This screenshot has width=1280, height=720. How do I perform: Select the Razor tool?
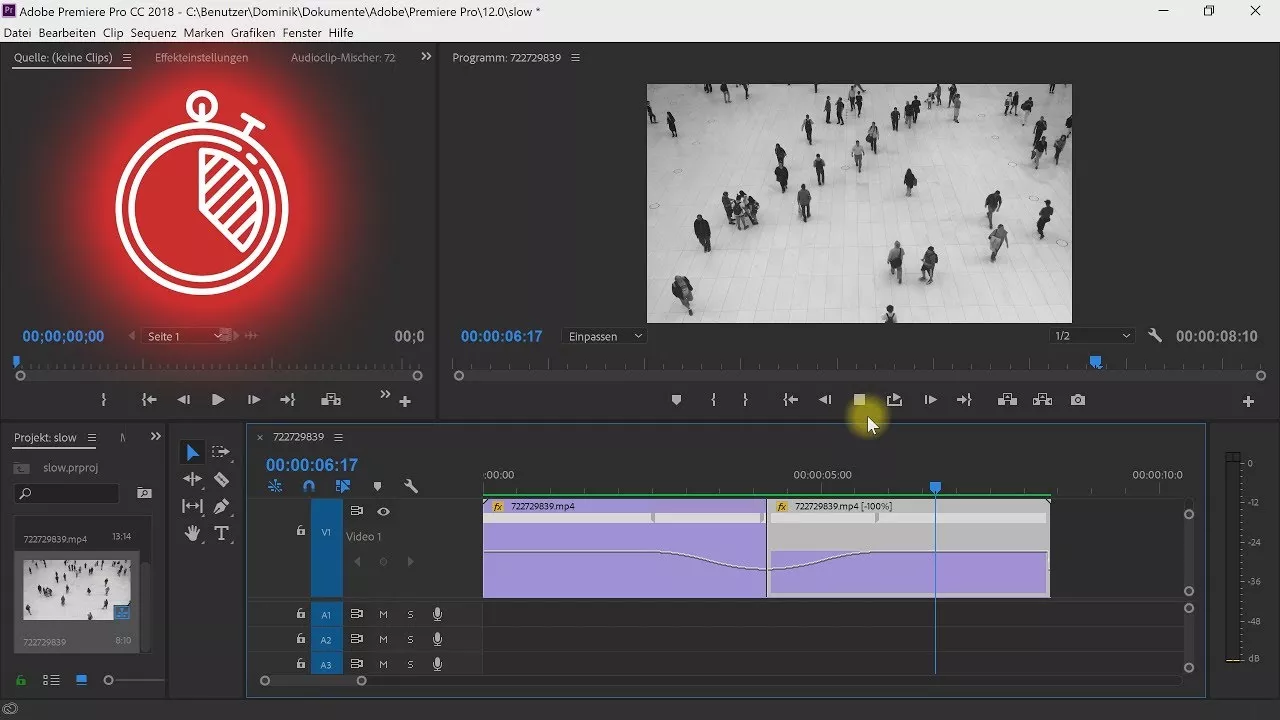(x=222, y=479)
